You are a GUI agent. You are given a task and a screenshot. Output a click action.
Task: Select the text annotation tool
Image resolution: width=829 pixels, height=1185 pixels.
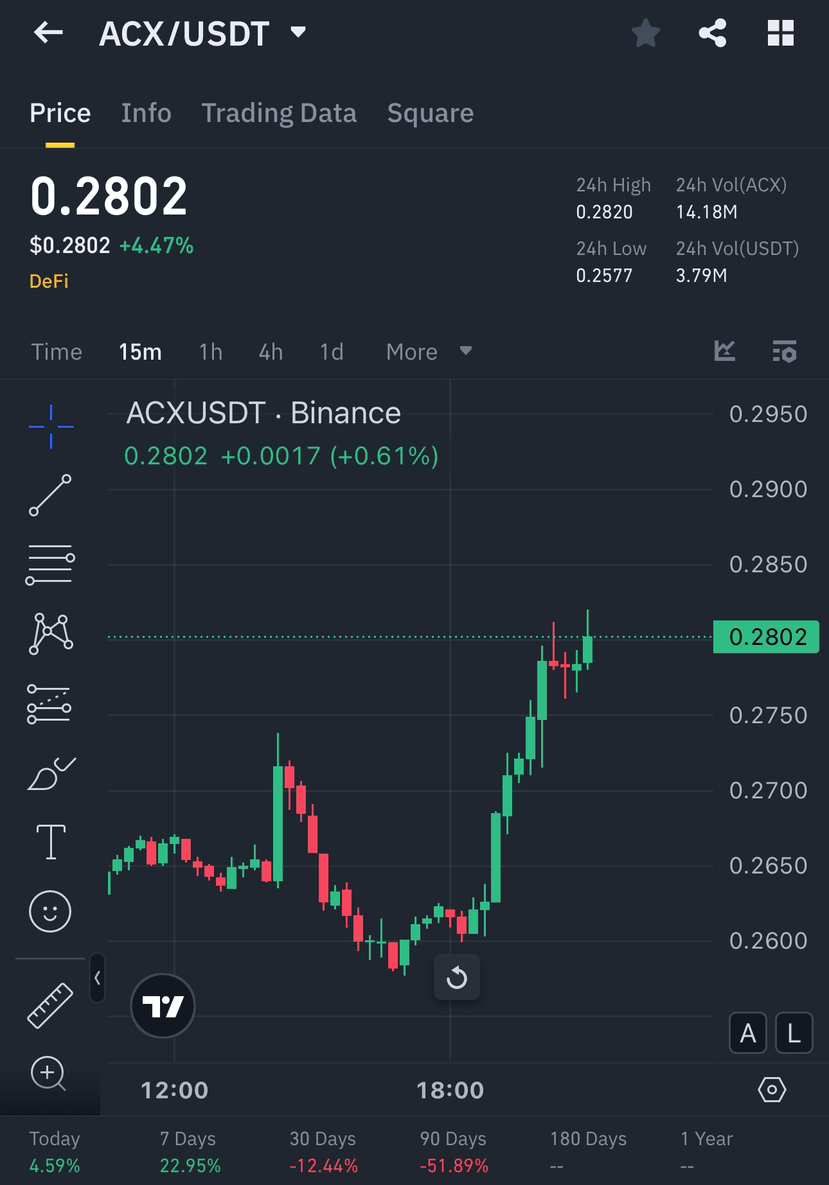coord(49,841)
